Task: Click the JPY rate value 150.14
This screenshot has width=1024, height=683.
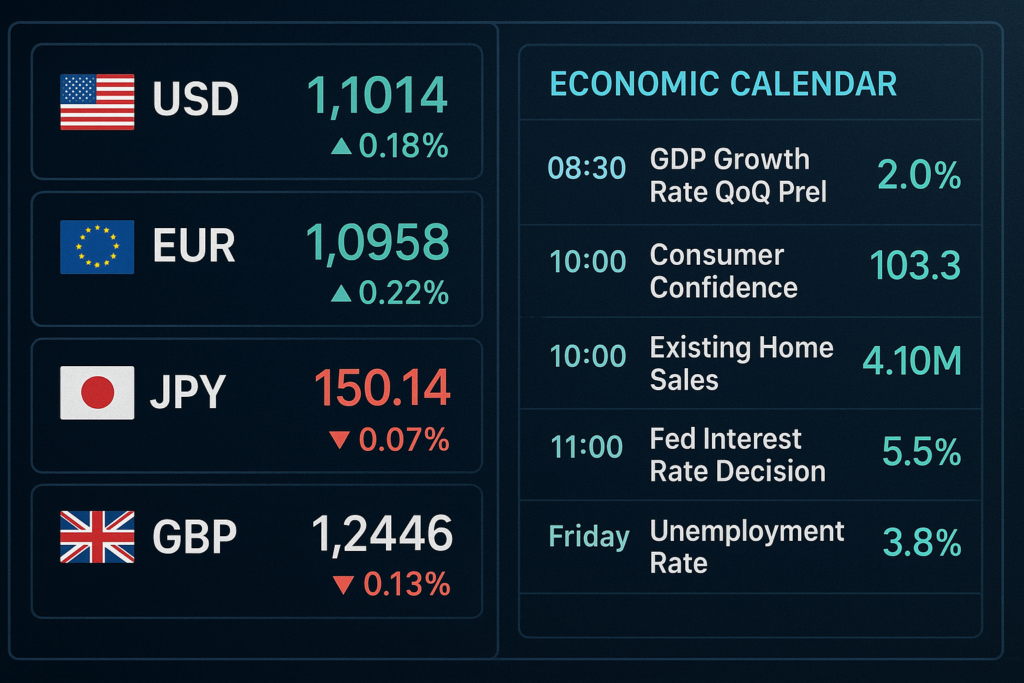Action: point(382,389)
